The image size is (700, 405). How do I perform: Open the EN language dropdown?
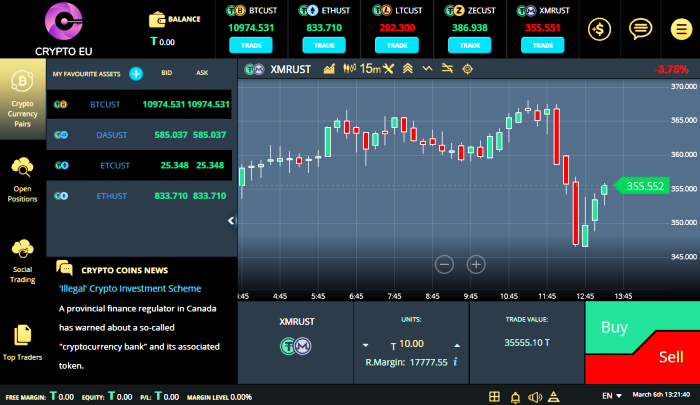pyautogui.click(x=612, y=396)
